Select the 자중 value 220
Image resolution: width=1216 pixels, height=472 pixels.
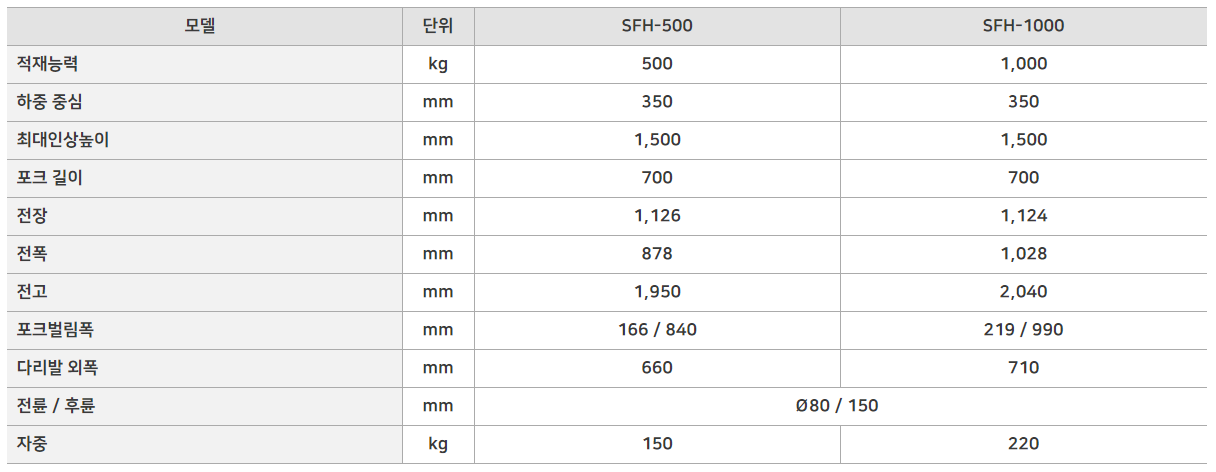(1023, 444)
